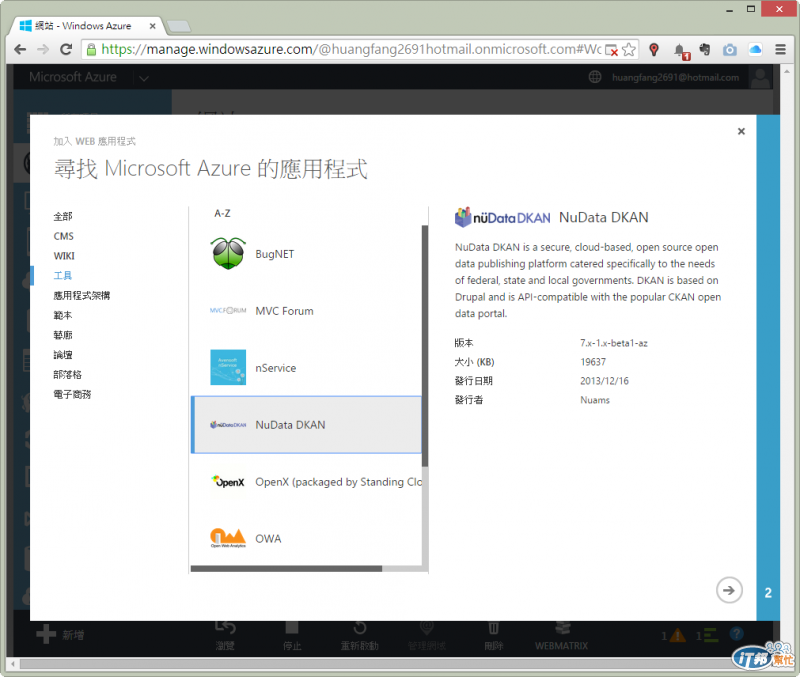Reload the page in Chrome
The width and height of the screenshot is (800, 677).
point(66,49)
